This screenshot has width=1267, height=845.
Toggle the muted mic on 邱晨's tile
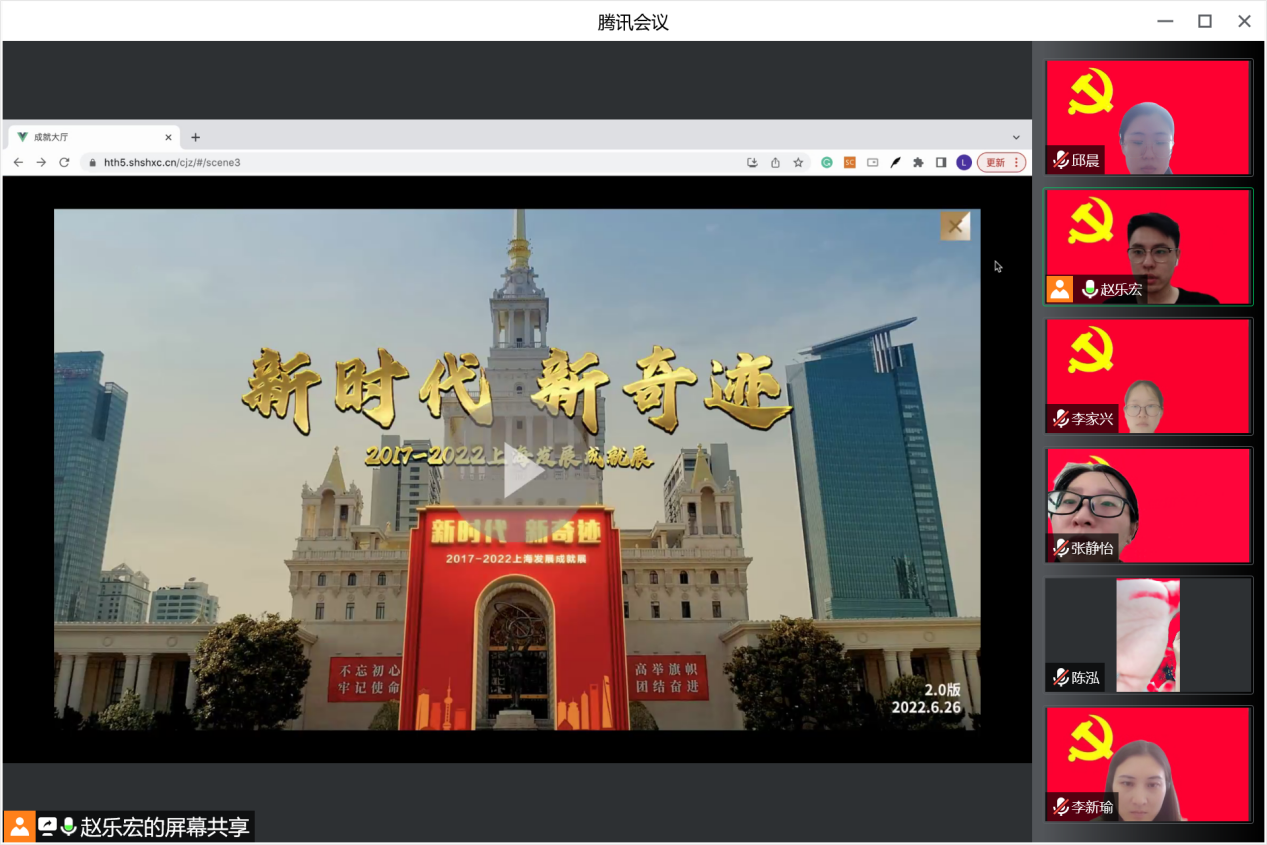pyautogui.click(x=1061, y=160)
